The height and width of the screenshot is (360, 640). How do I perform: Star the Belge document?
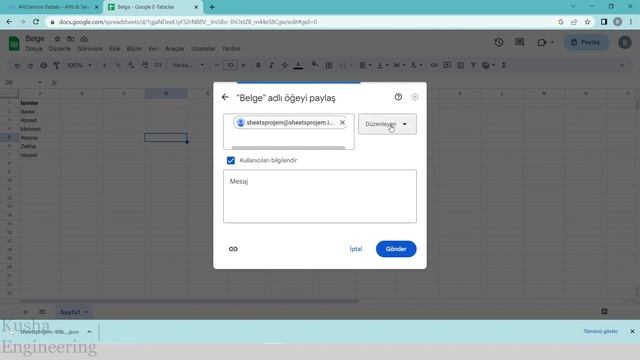pyautogui.click(x=57, y=39)
